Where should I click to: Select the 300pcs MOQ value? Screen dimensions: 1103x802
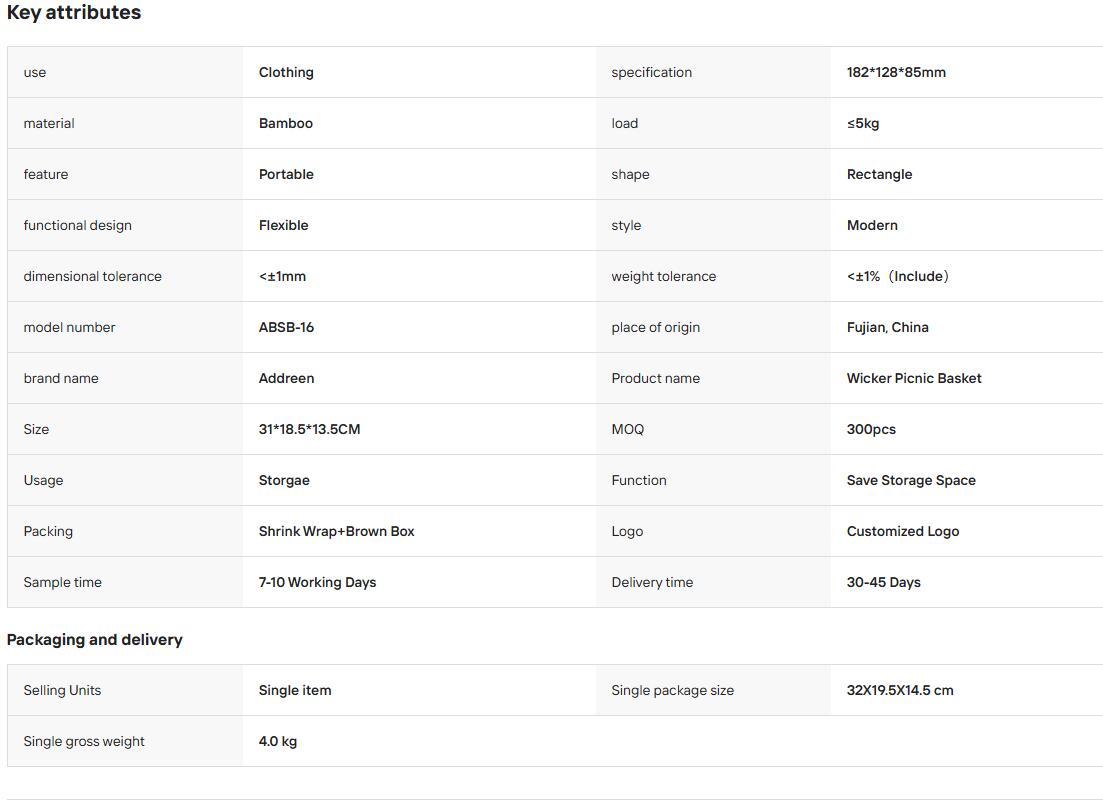[871, 429]
